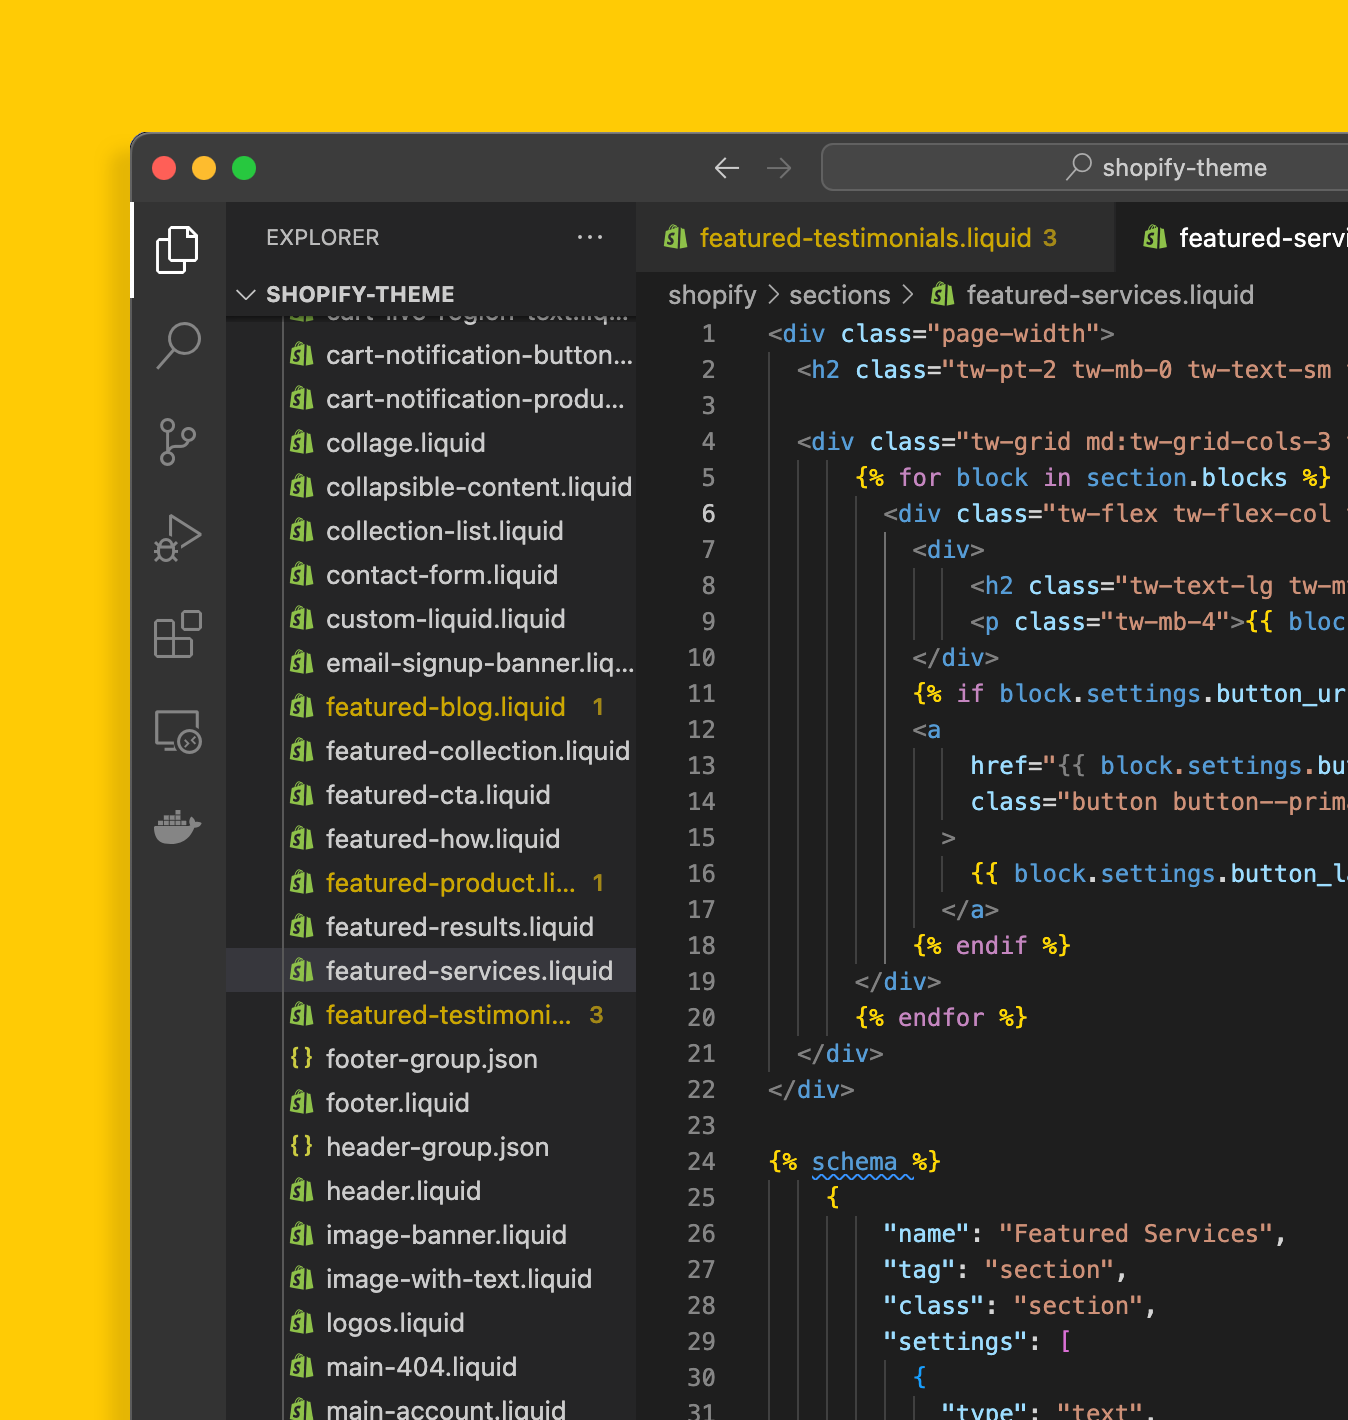
Task: Click the underlined schema keyword on line 24
Action: tap(854, 1162)
